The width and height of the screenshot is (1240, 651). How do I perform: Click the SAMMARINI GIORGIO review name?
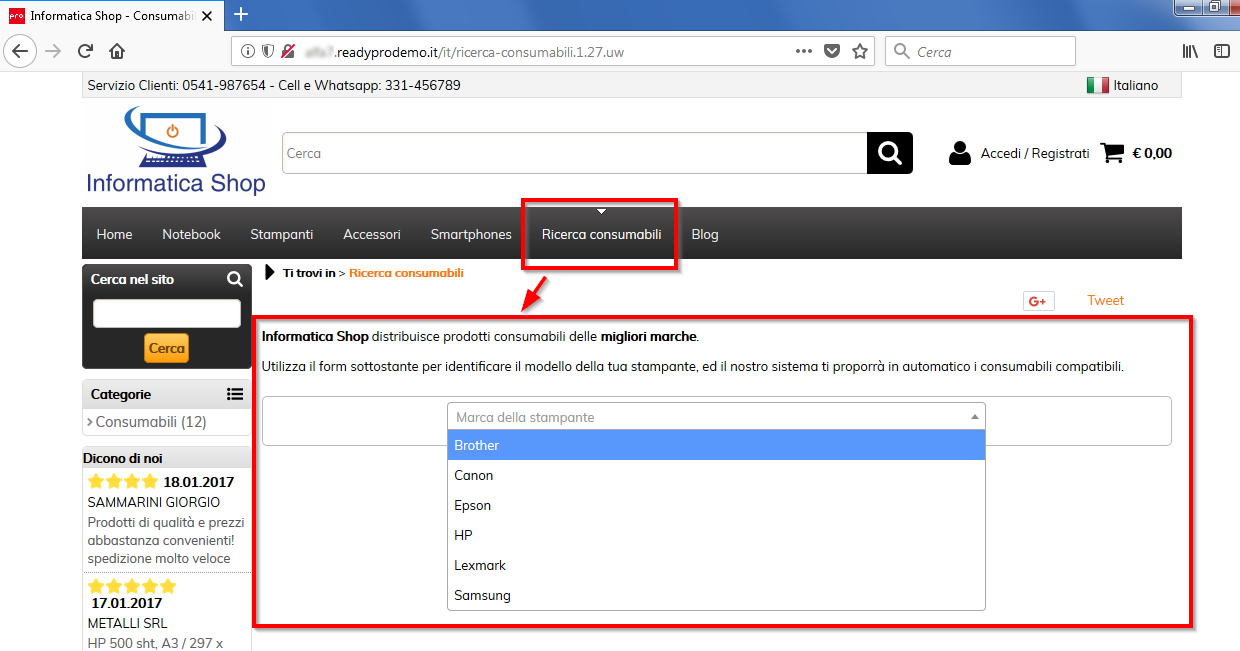click(154, 502)
